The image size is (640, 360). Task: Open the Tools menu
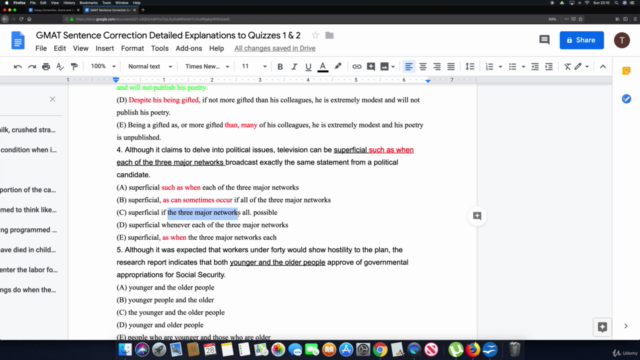coord(160,48)
